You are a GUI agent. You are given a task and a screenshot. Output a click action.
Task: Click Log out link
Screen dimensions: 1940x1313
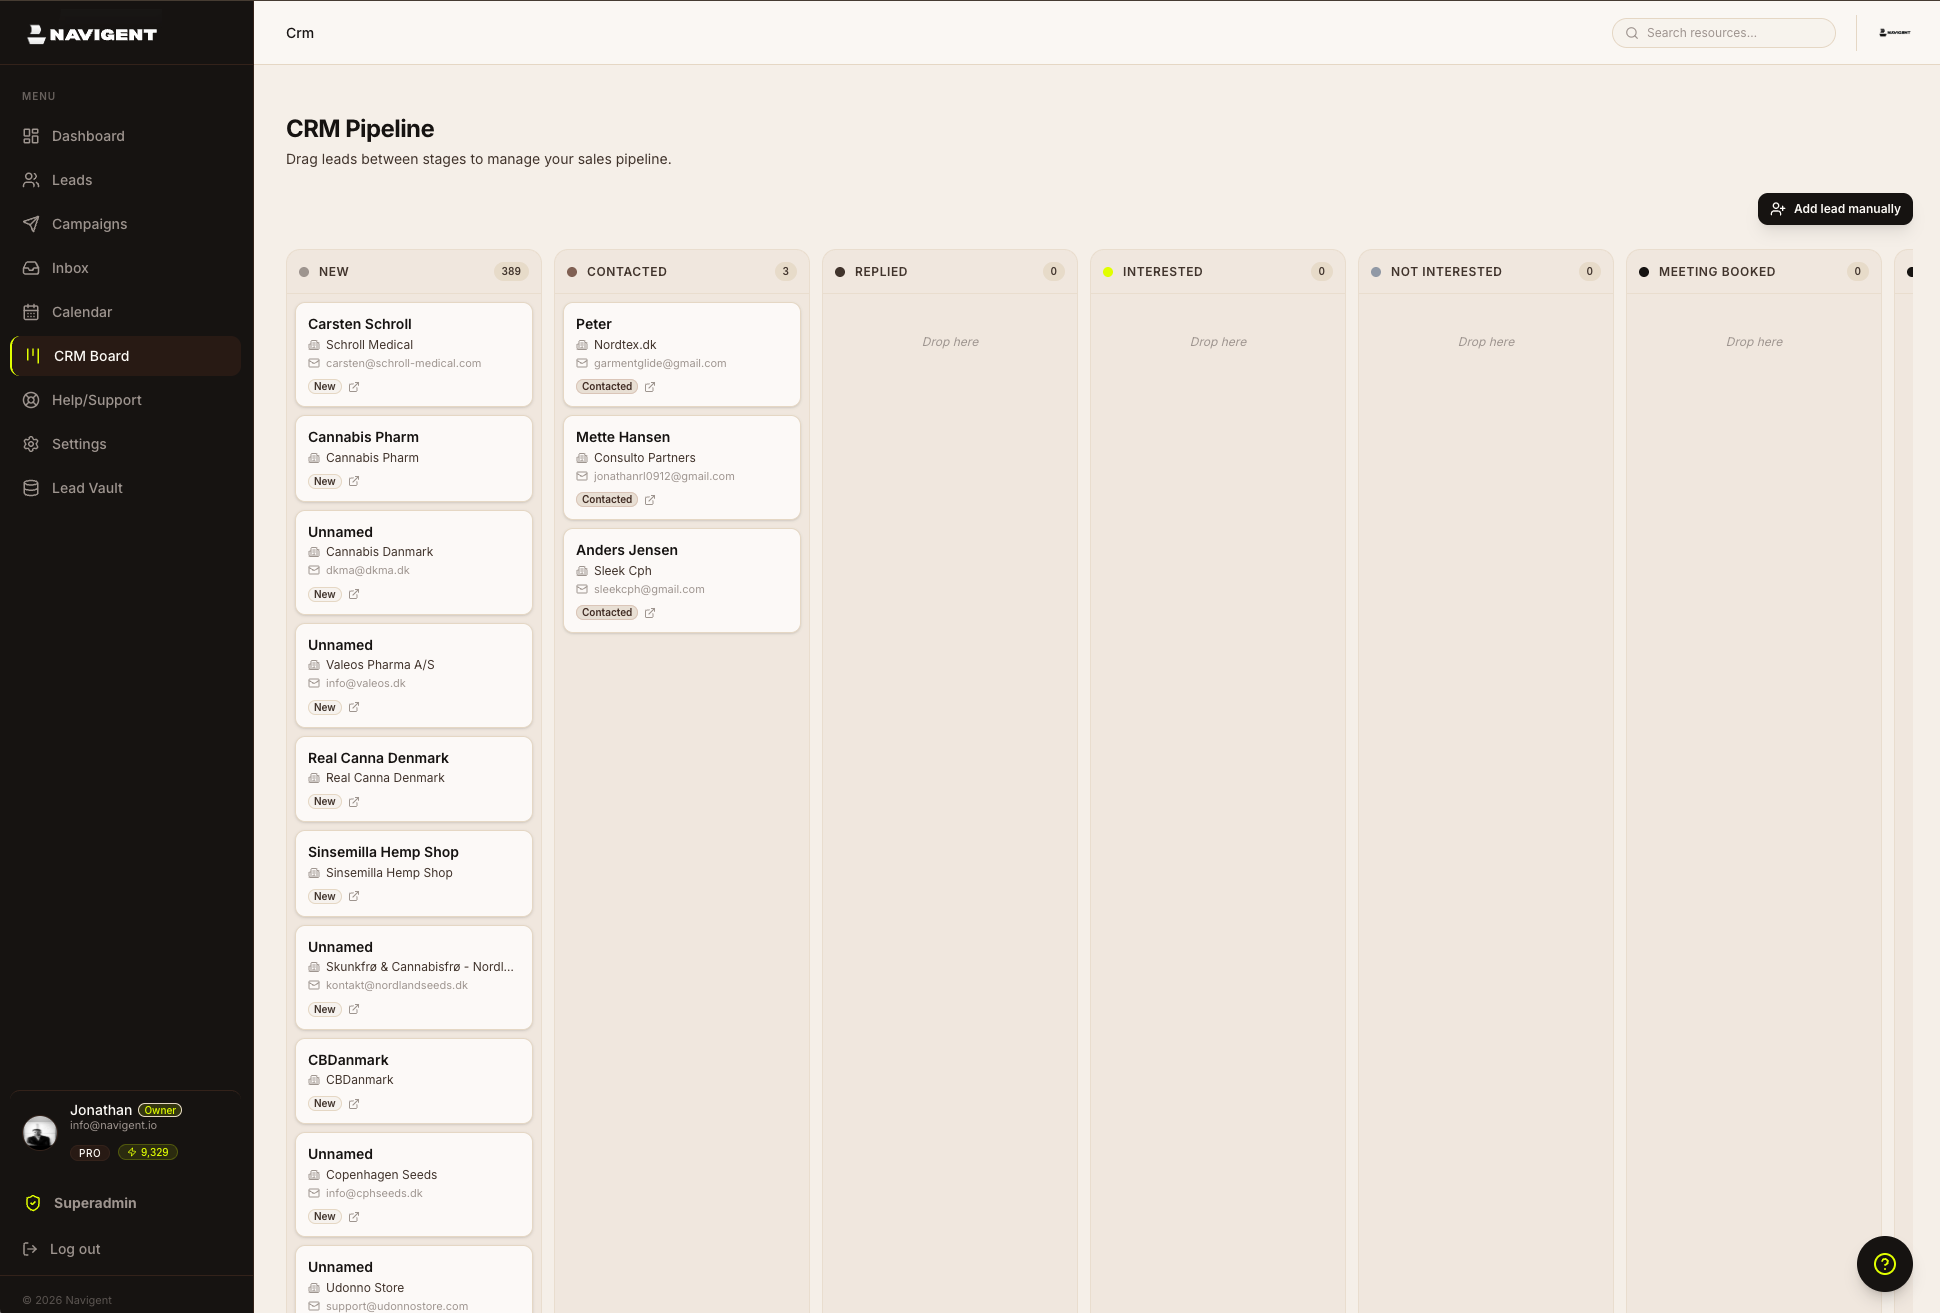75,1249
